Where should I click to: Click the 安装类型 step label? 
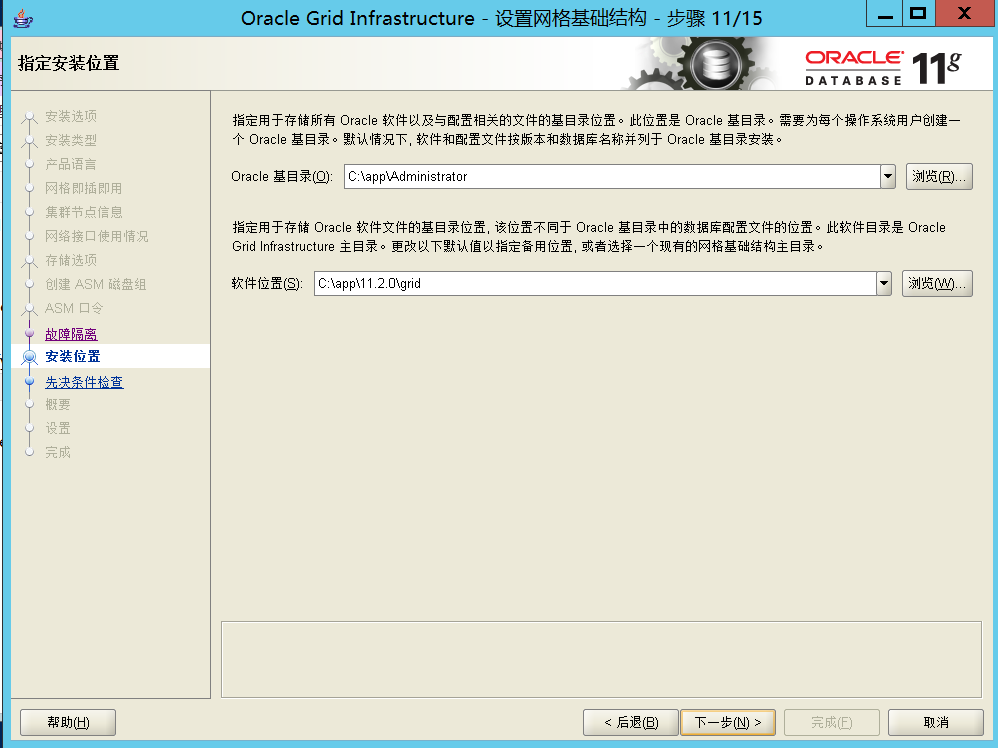tap(71, 140)
